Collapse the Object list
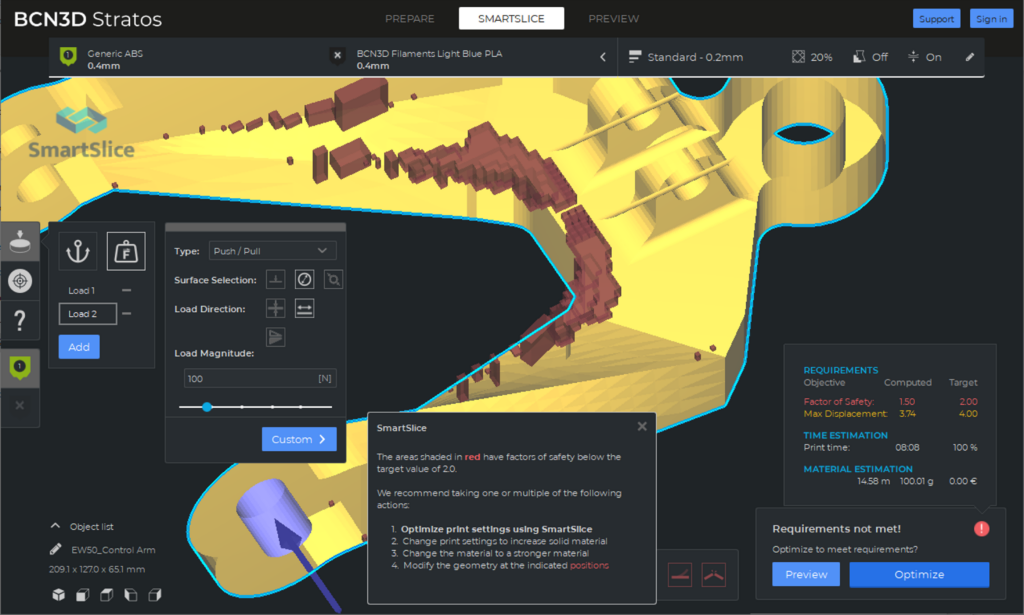Screen dimensions: 1024x615 point(56,526)
